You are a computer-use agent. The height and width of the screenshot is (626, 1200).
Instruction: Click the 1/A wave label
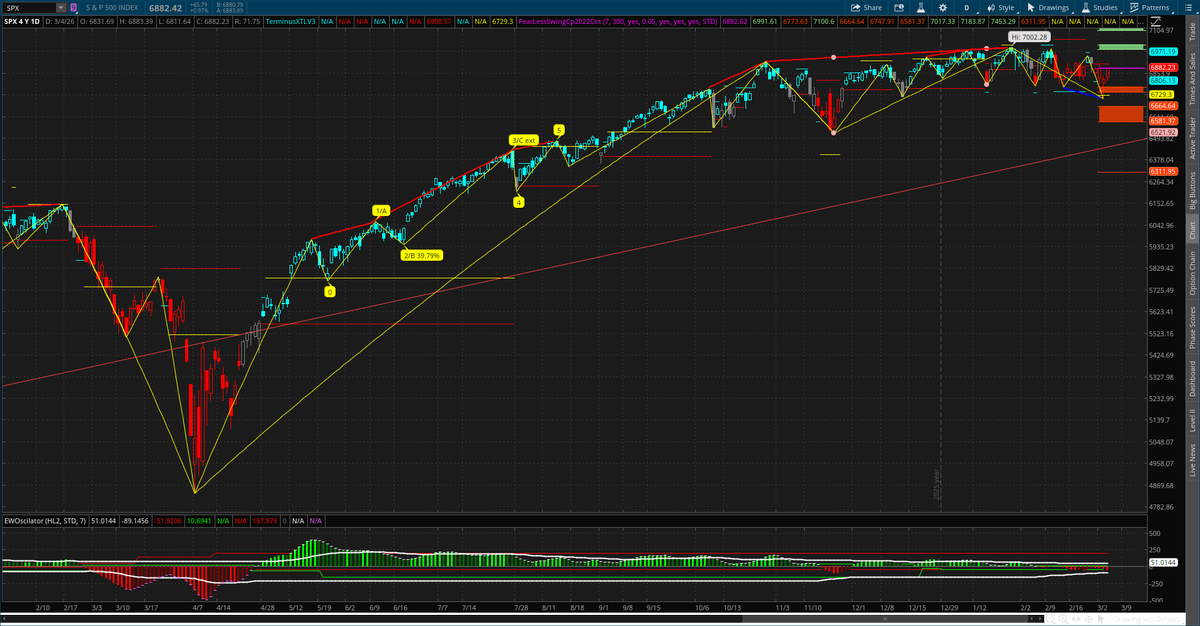[x=380, y=211]
